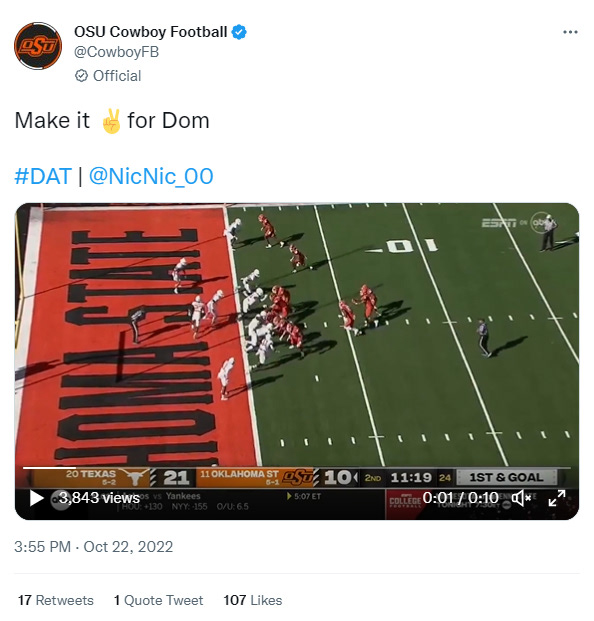The width and height of the screenshot is (594, 621).
Task: Play the video with the play button
Action: 36,498
